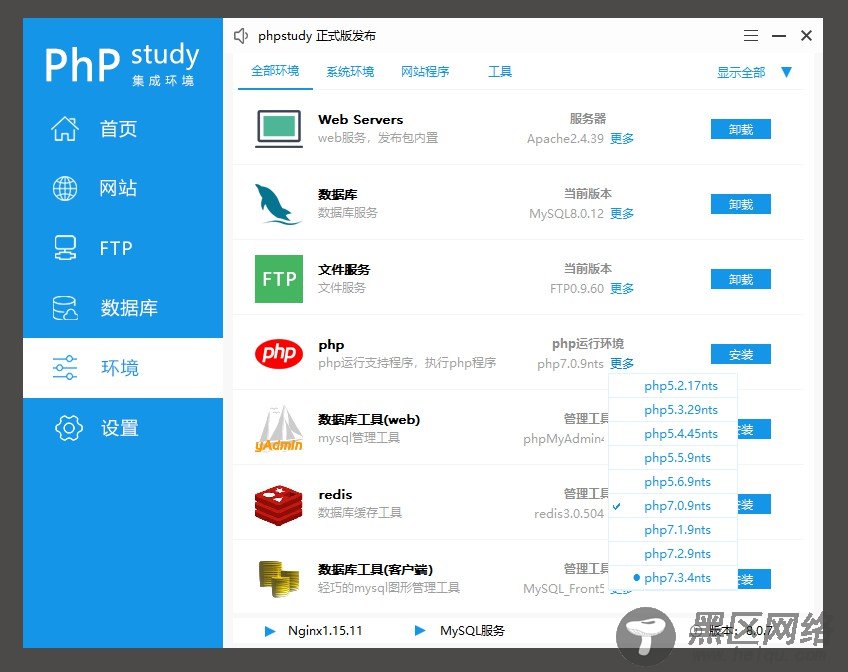848x672 pixels.
Task: Click the MySQL8.0.12 version text
Action: pyautogui.click(x=566, y=214)
